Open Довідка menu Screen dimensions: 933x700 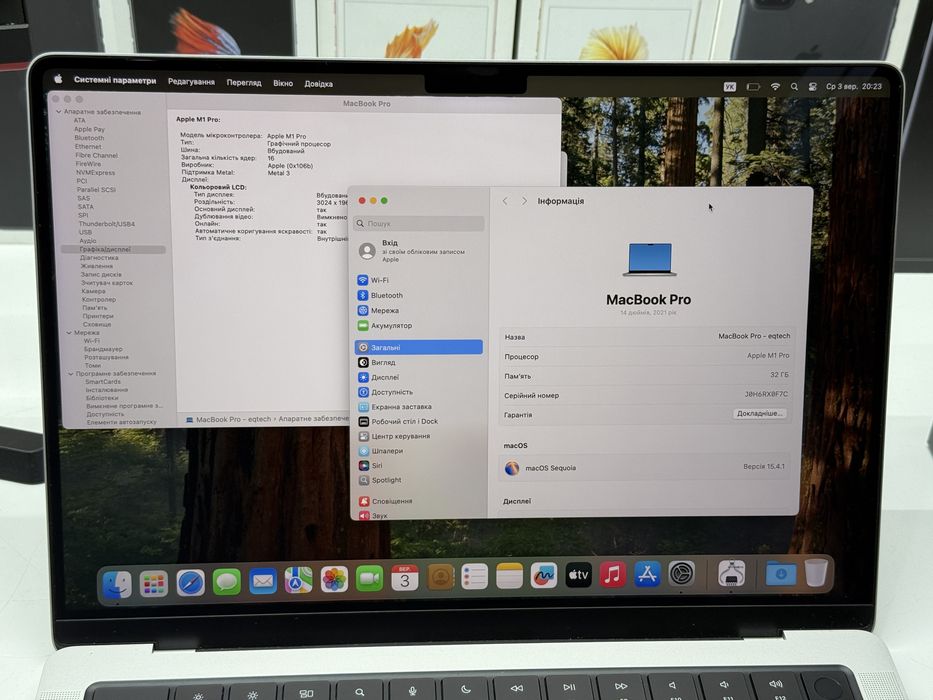[x=318, y=84]
